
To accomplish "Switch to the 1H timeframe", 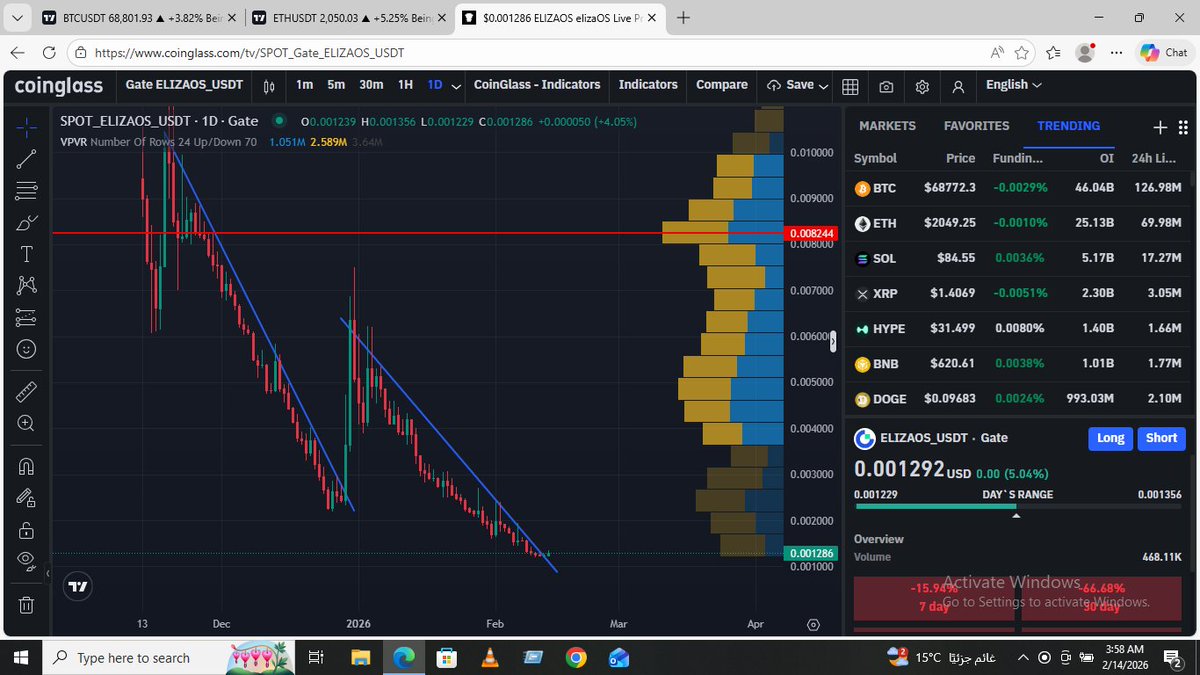I will [x=405, y=85].
